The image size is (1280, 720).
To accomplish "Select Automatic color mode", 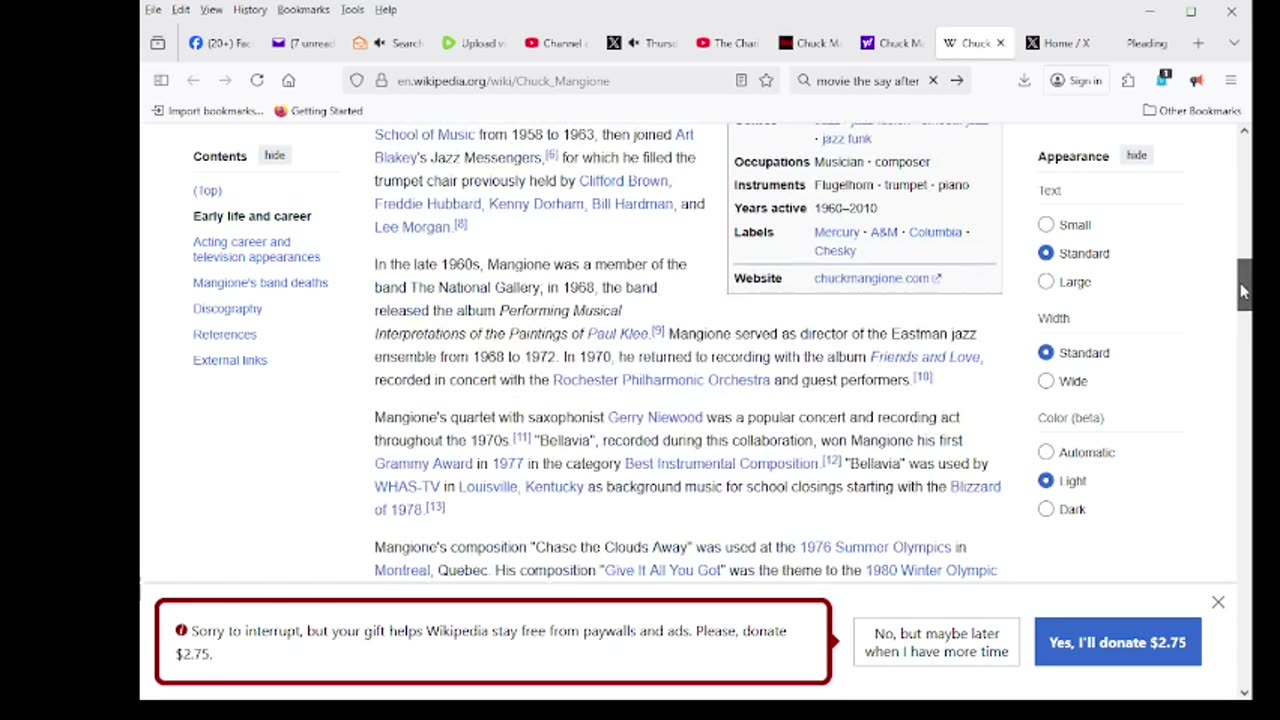I will coord(1046,452).
